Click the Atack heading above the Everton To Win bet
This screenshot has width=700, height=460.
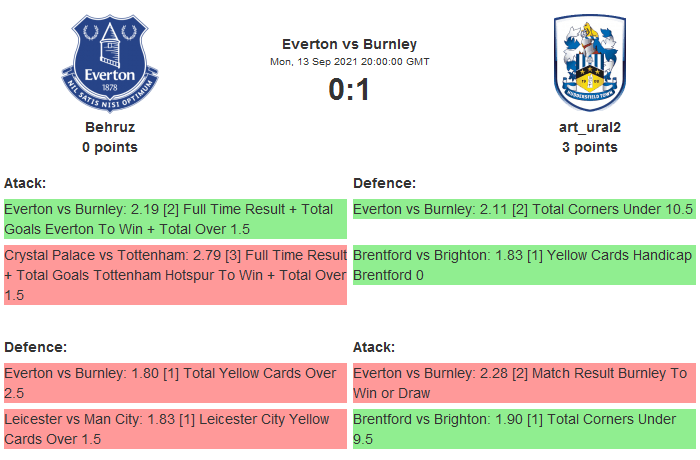26,183
